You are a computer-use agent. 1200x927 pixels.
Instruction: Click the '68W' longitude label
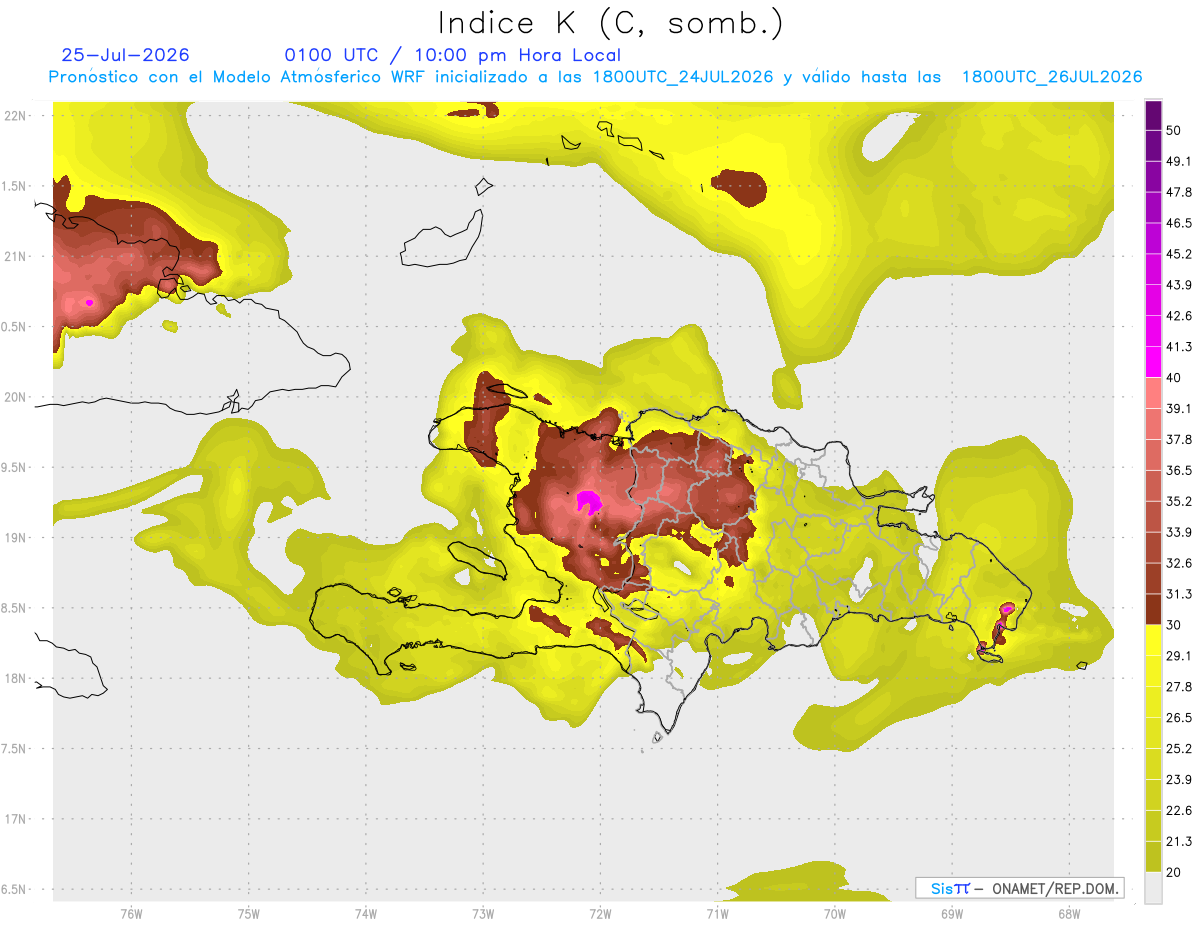(x=1068, y=914)
